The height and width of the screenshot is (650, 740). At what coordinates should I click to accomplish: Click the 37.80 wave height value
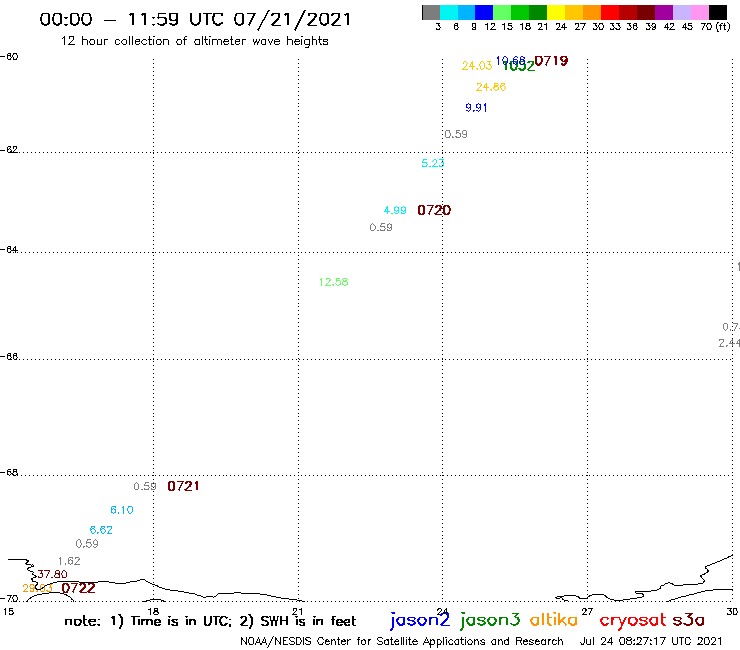52,574
